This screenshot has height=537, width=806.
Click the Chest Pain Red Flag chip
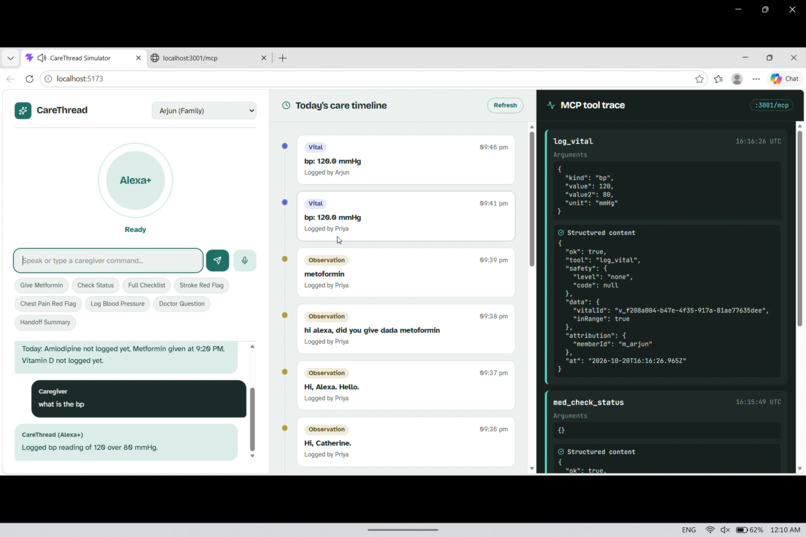tap(48, 304)
